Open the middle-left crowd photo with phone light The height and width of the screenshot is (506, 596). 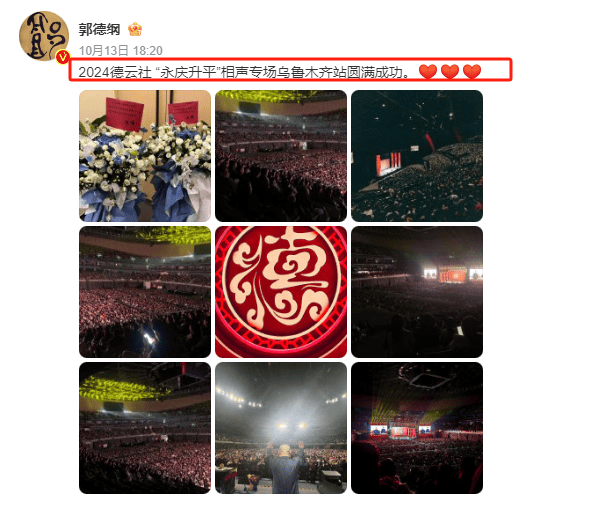pos(145,292)
